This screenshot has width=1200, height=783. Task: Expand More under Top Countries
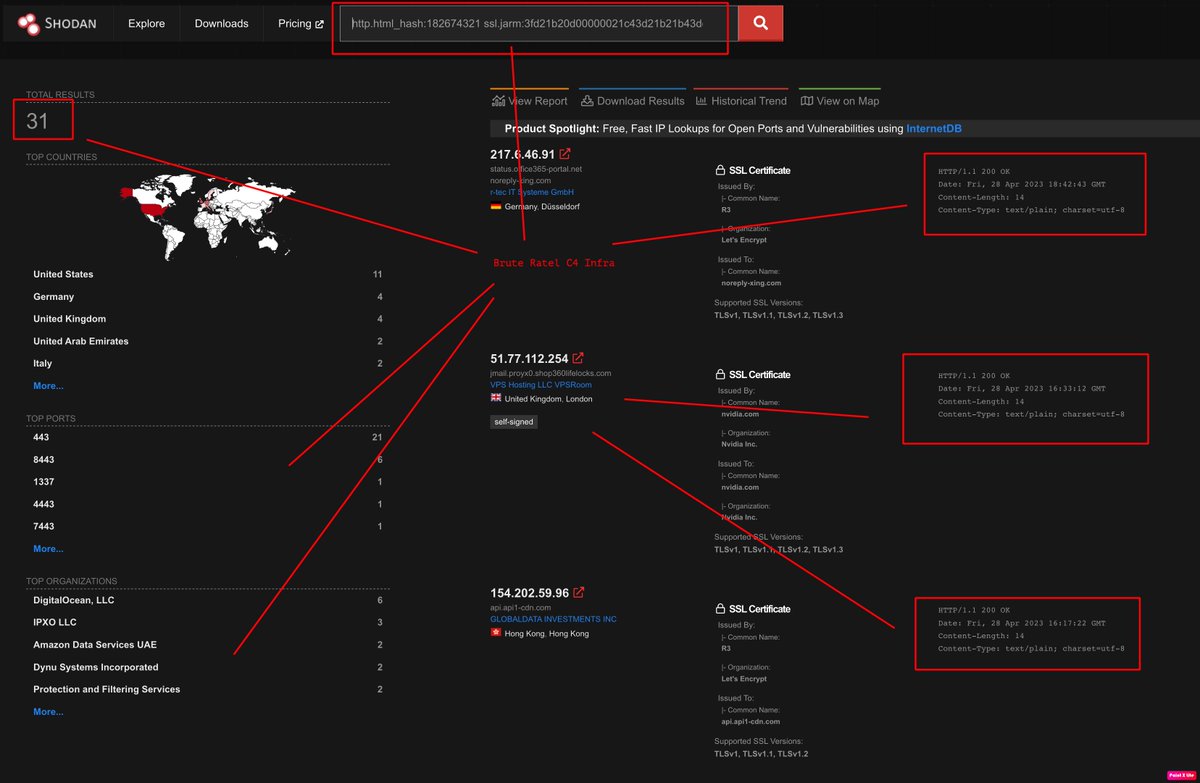pos(48,385)
